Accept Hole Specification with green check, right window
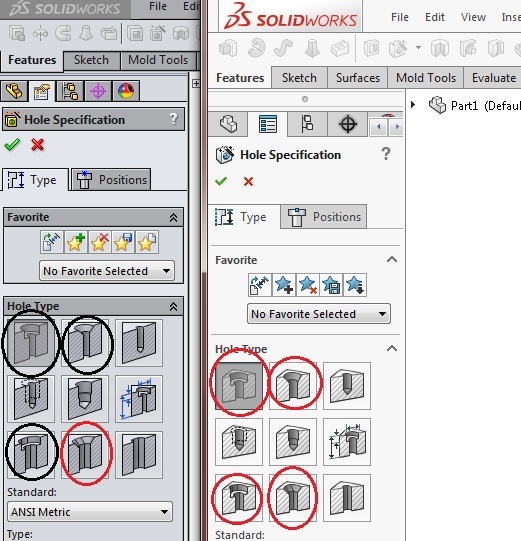The height and width of the screenshot is (541, 521). click(x=221, y=181)
